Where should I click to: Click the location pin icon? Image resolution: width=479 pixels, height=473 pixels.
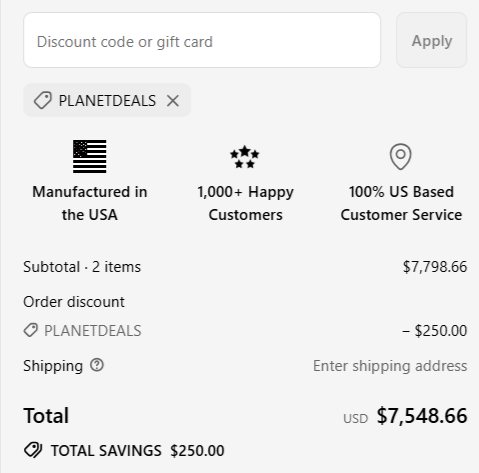(x=401, y=157)
